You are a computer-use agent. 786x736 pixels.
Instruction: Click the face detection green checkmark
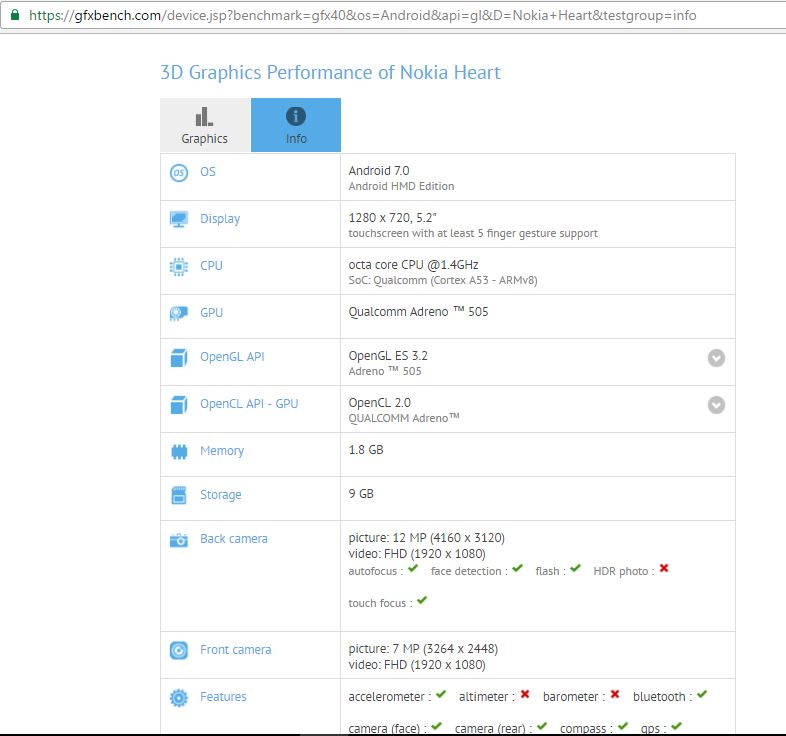tap(518, 569)
